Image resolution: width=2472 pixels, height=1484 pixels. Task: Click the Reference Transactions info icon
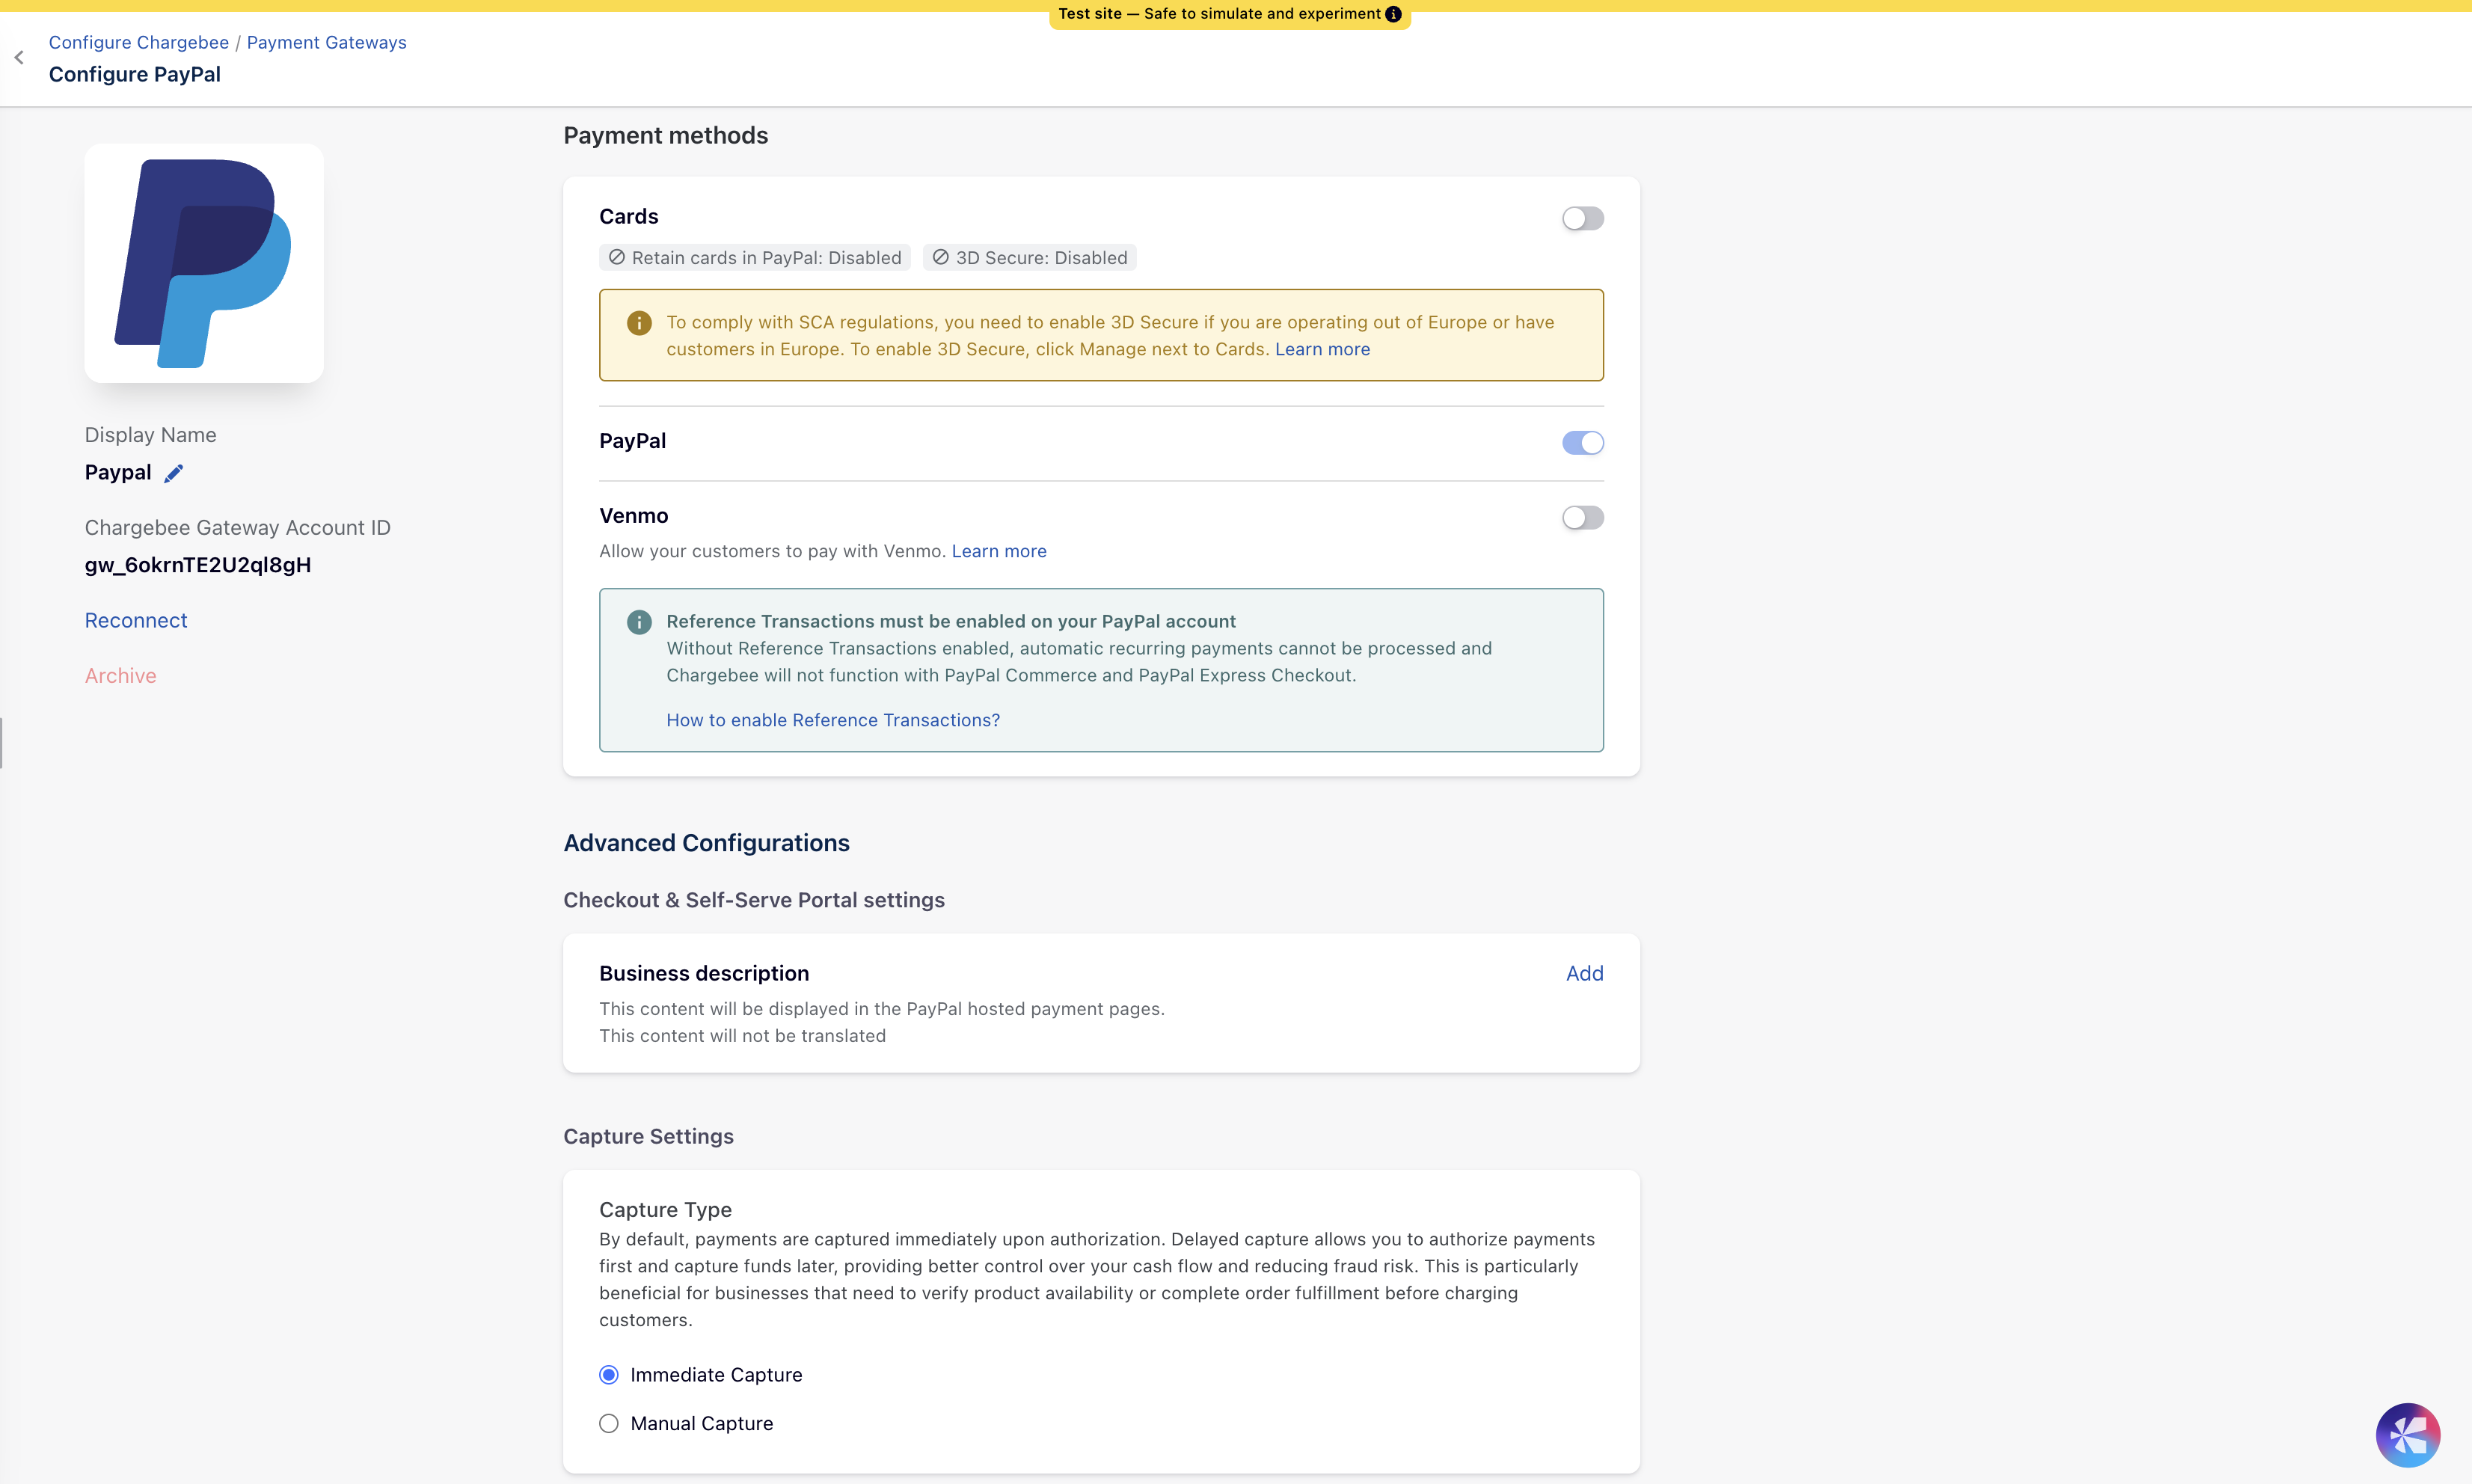click(639, 622)
